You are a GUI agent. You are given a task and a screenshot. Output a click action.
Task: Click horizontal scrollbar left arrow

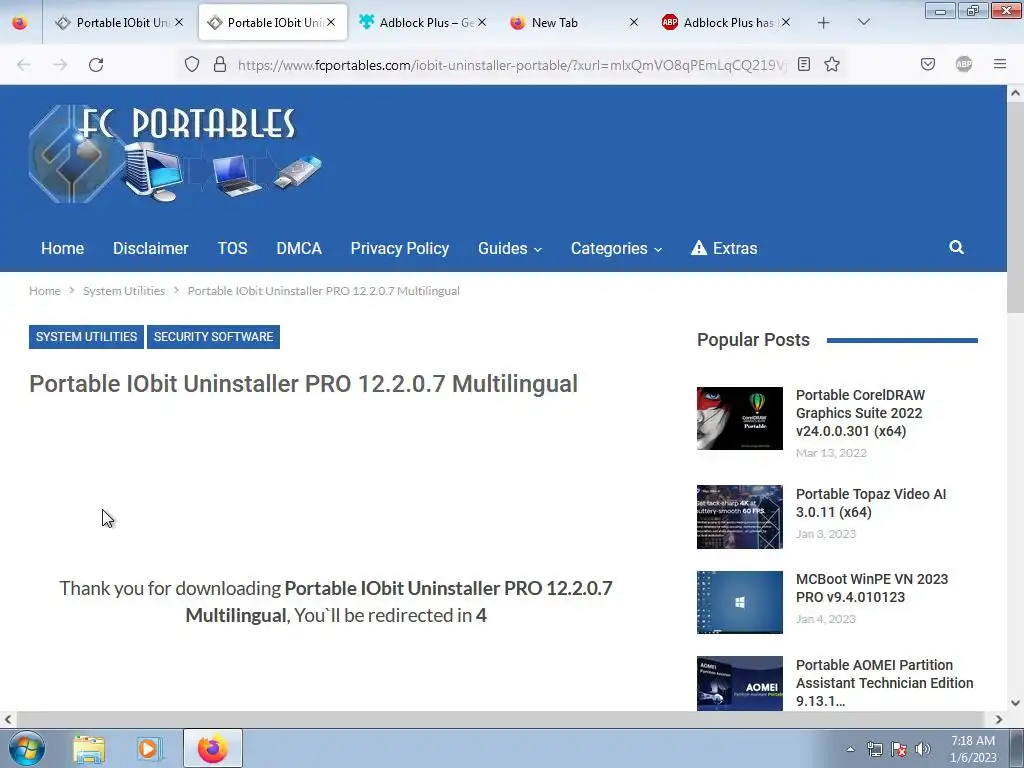click(x=8, y=720)
